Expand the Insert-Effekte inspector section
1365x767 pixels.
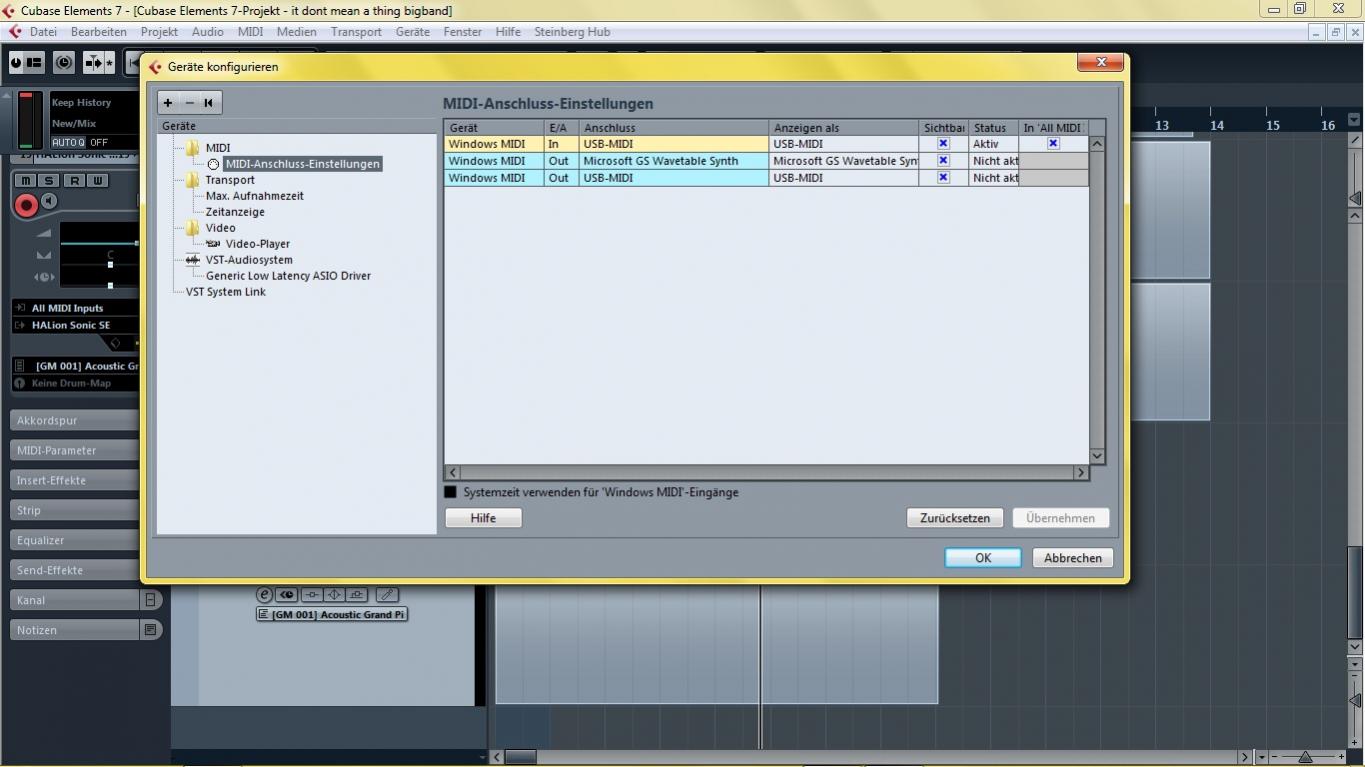pos(75,480)
